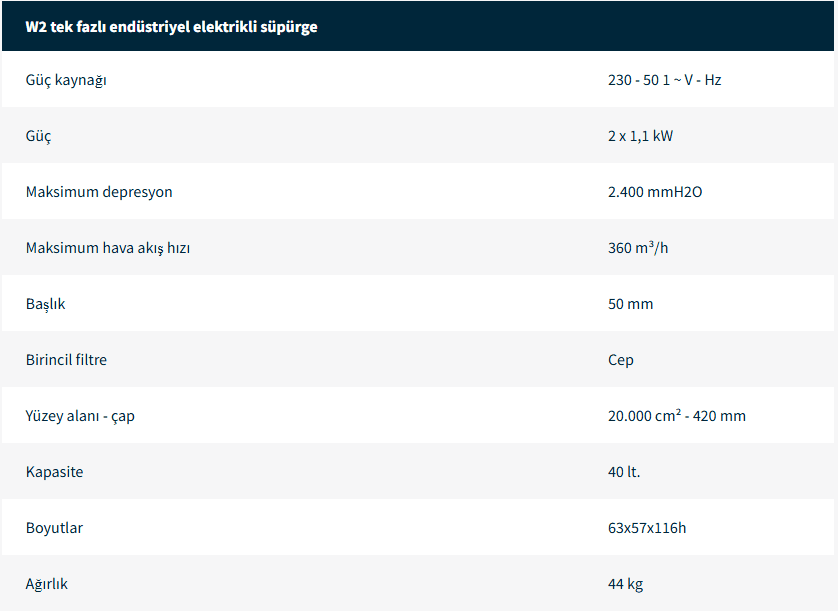Select the 'Maksimum hava akış hızı' label
Image resolution: width=838 pixels, height=611 pixels.
tap(108, 248)
